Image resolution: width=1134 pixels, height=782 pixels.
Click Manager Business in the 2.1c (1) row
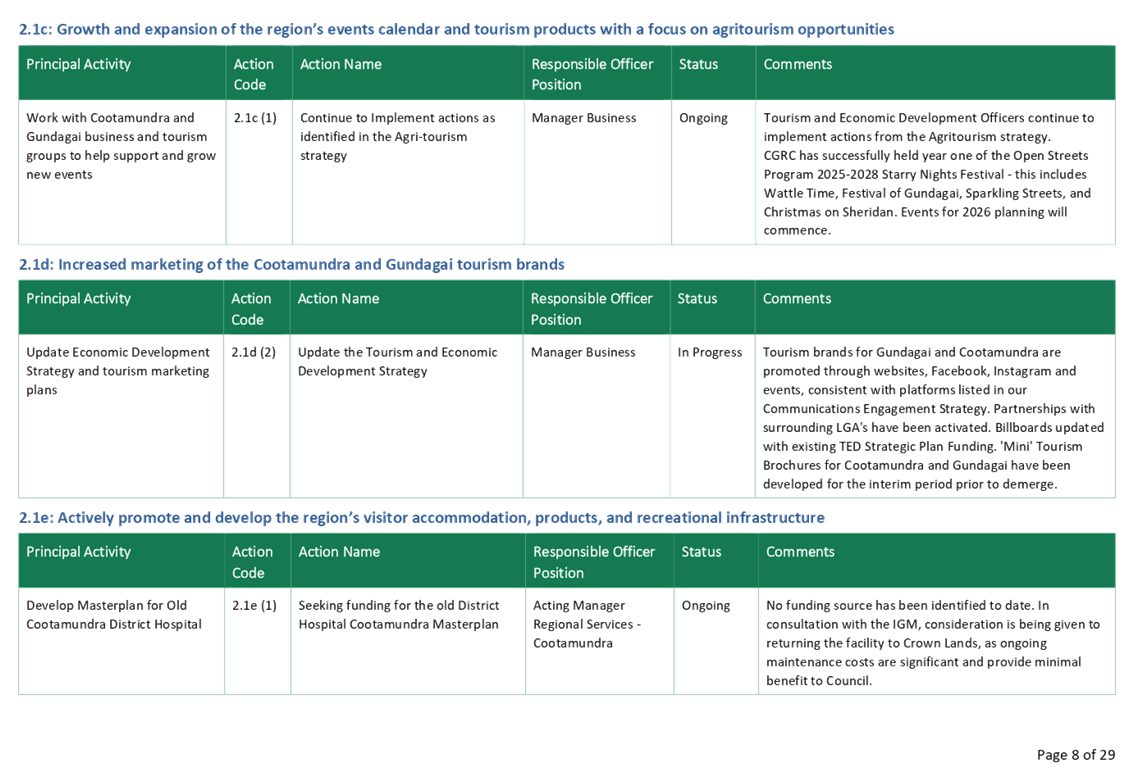pos(584,118)
